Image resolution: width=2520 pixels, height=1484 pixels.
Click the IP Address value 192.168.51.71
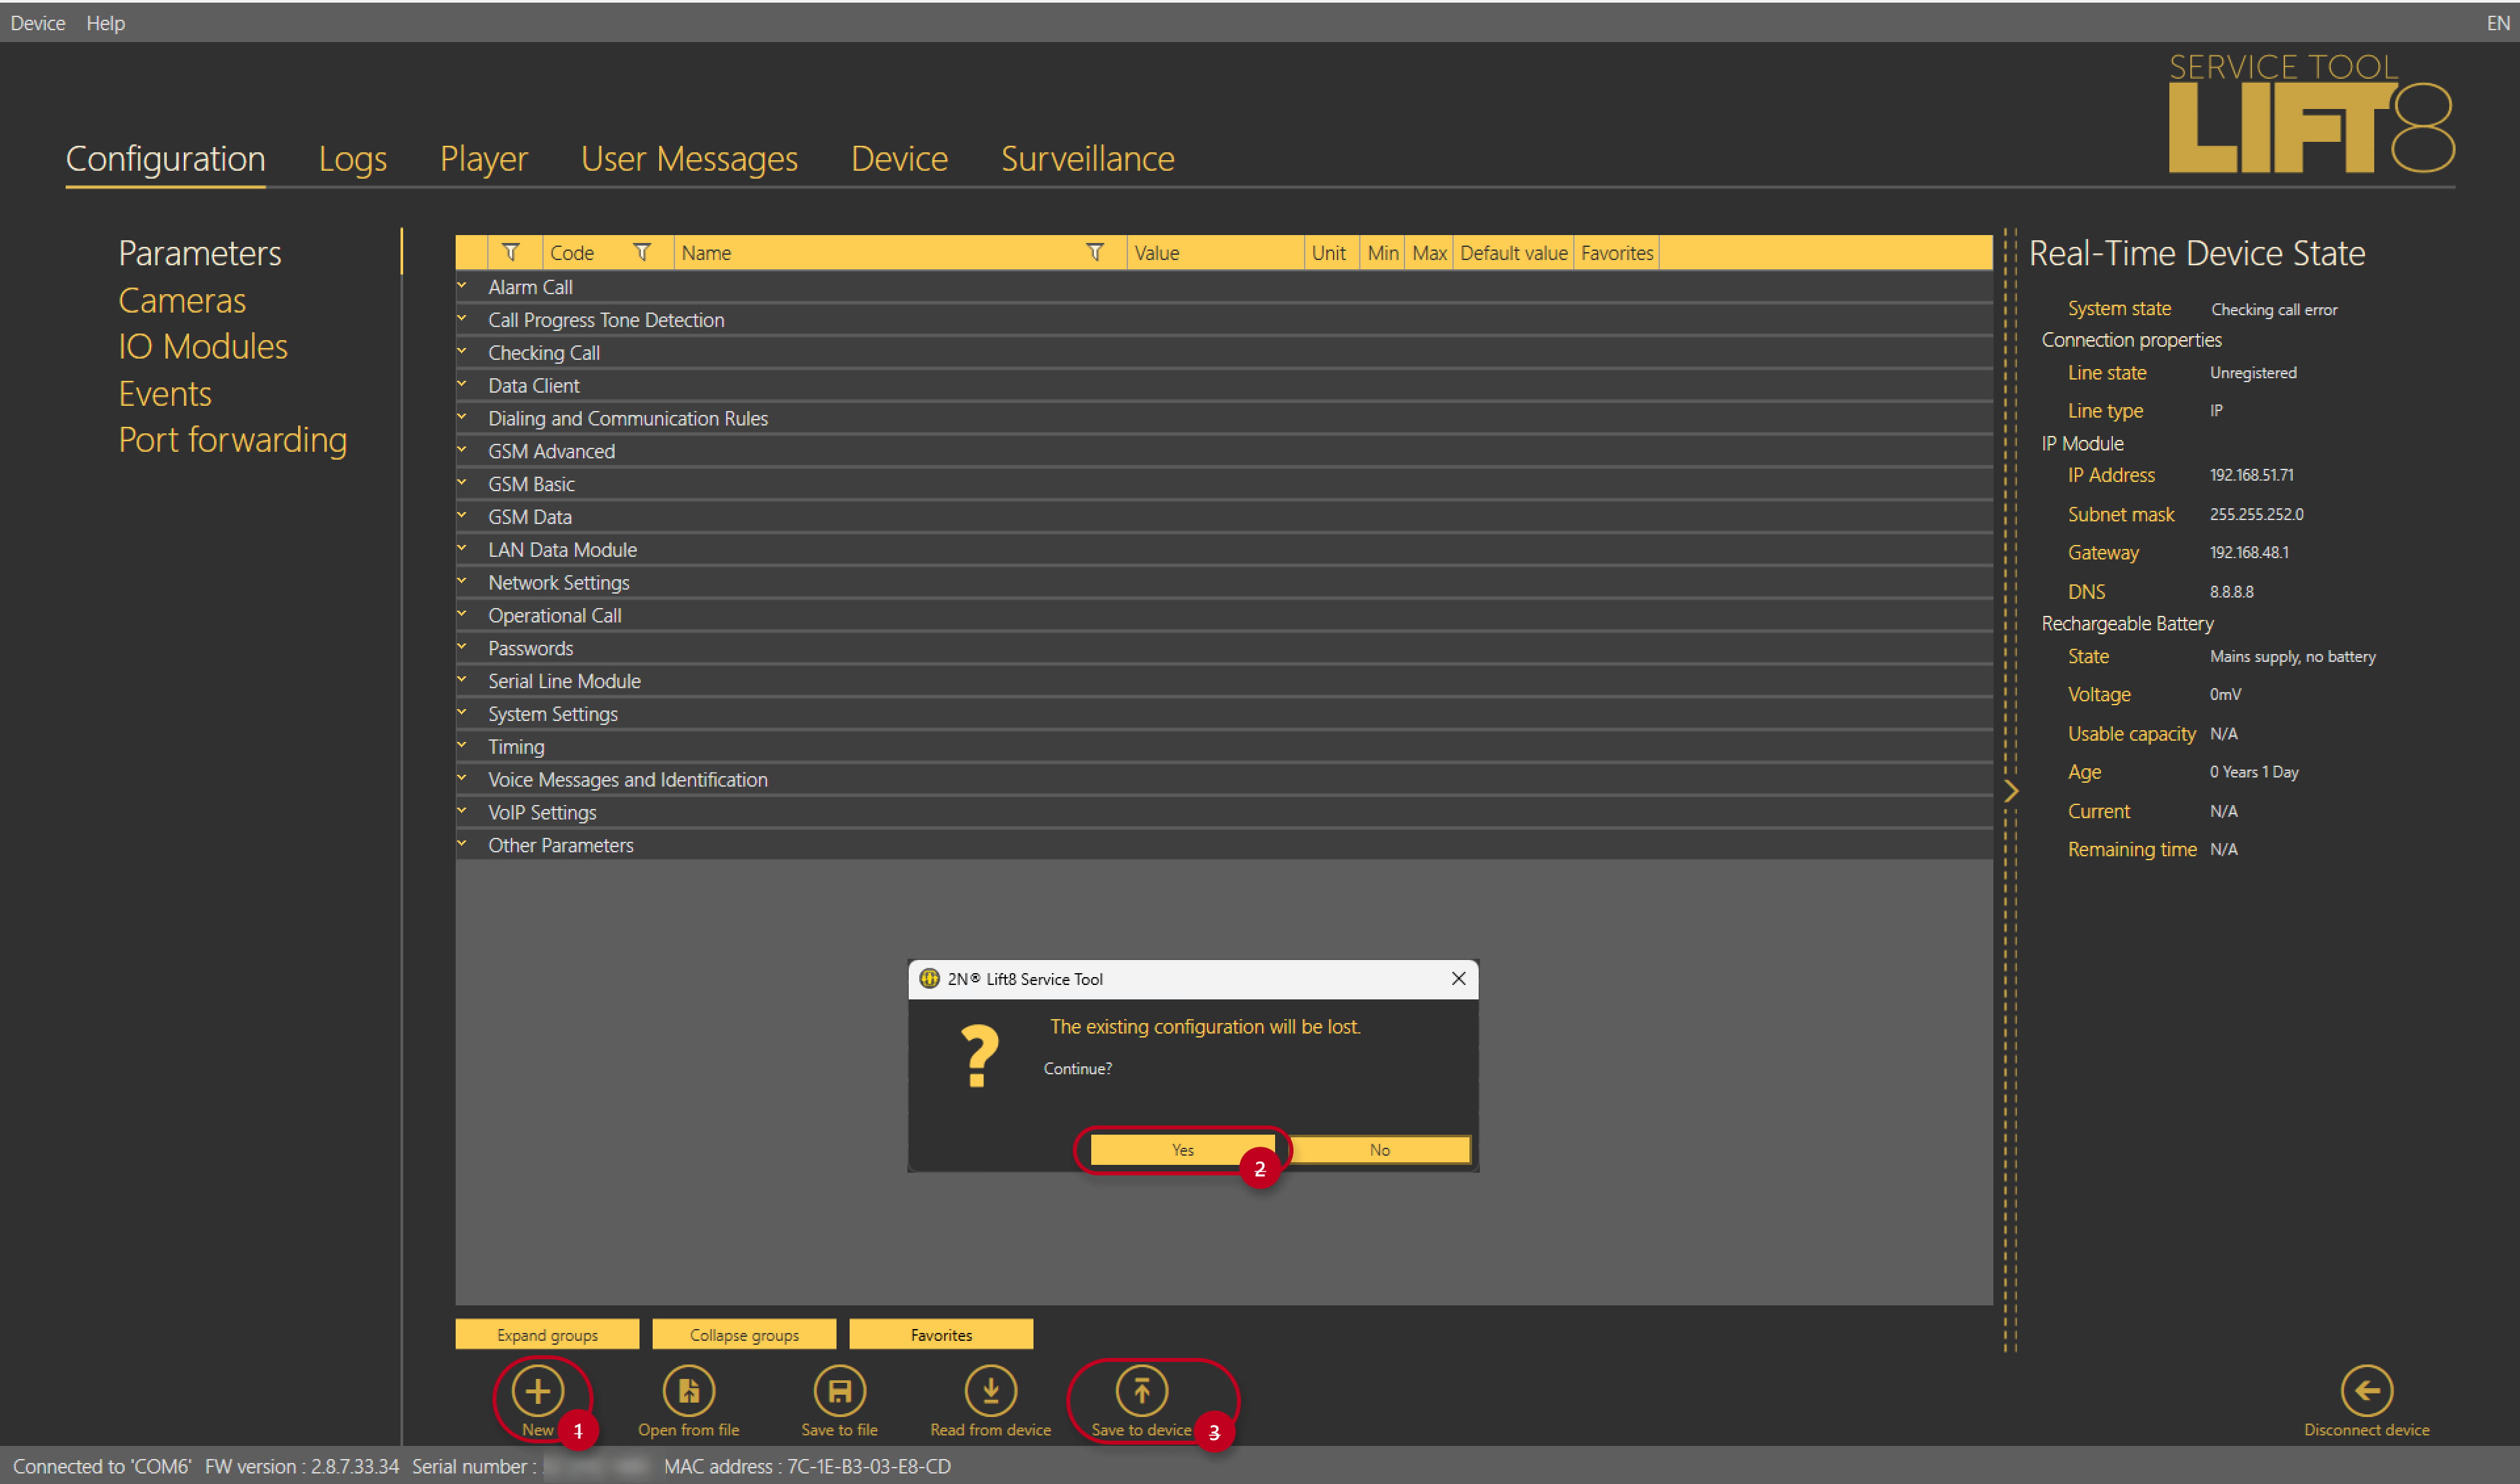pyautogui.click(x=2252, y=475)
